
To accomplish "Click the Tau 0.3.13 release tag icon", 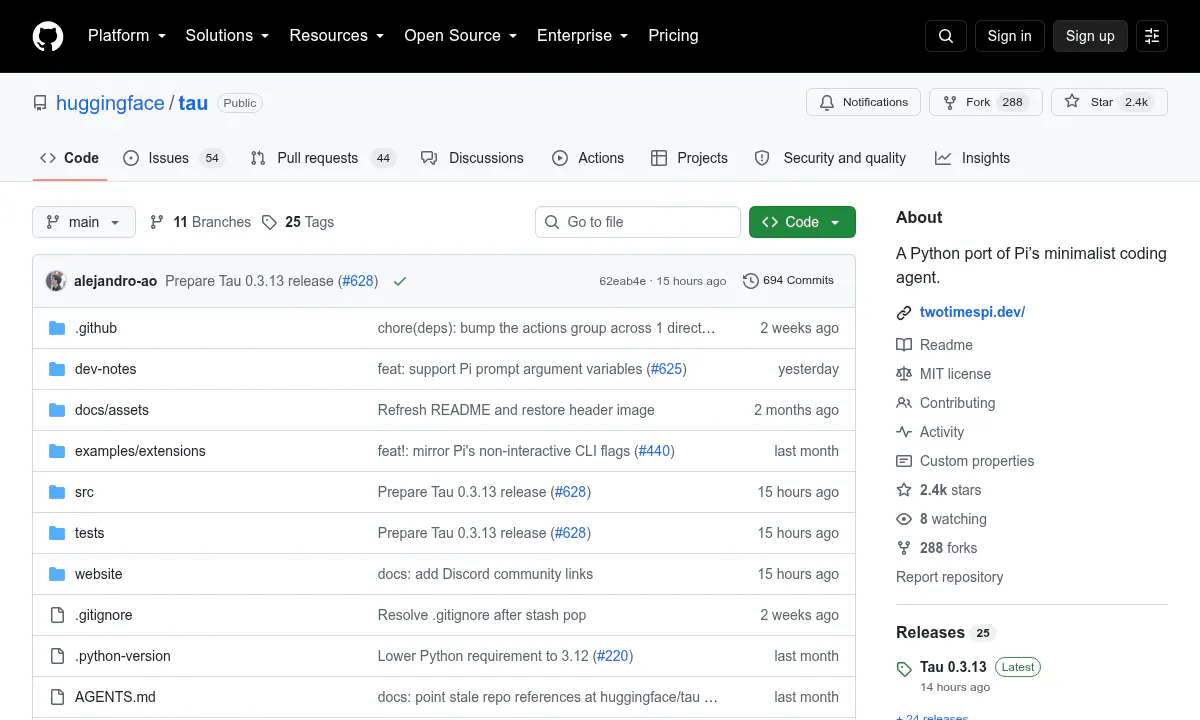I will pos(904,669).
